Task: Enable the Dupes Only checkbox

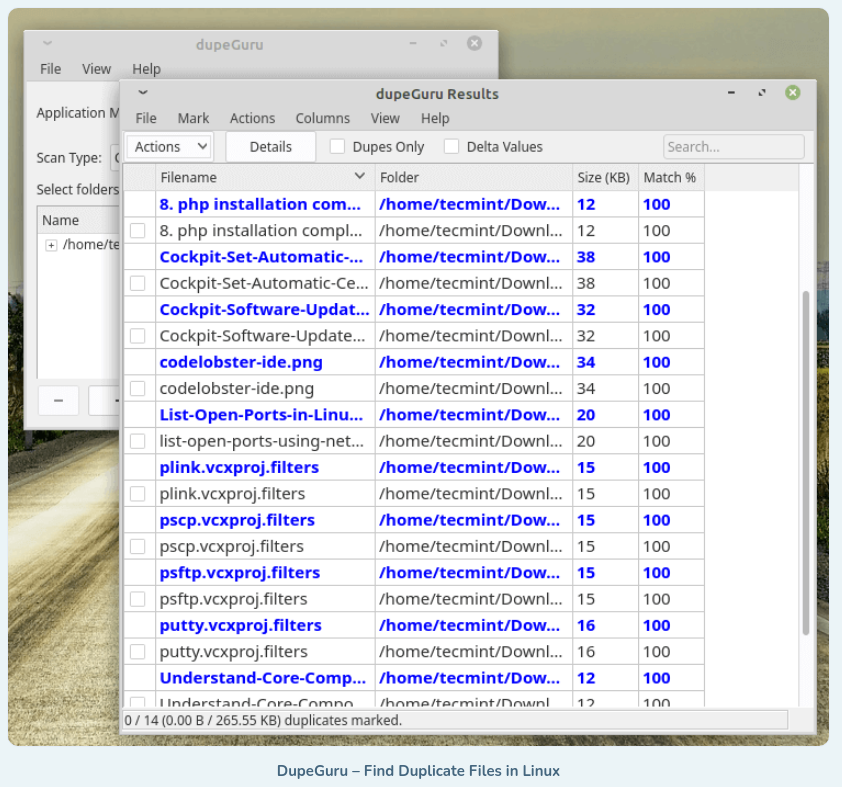Action: pyautogui.click(x=338, y=146)
